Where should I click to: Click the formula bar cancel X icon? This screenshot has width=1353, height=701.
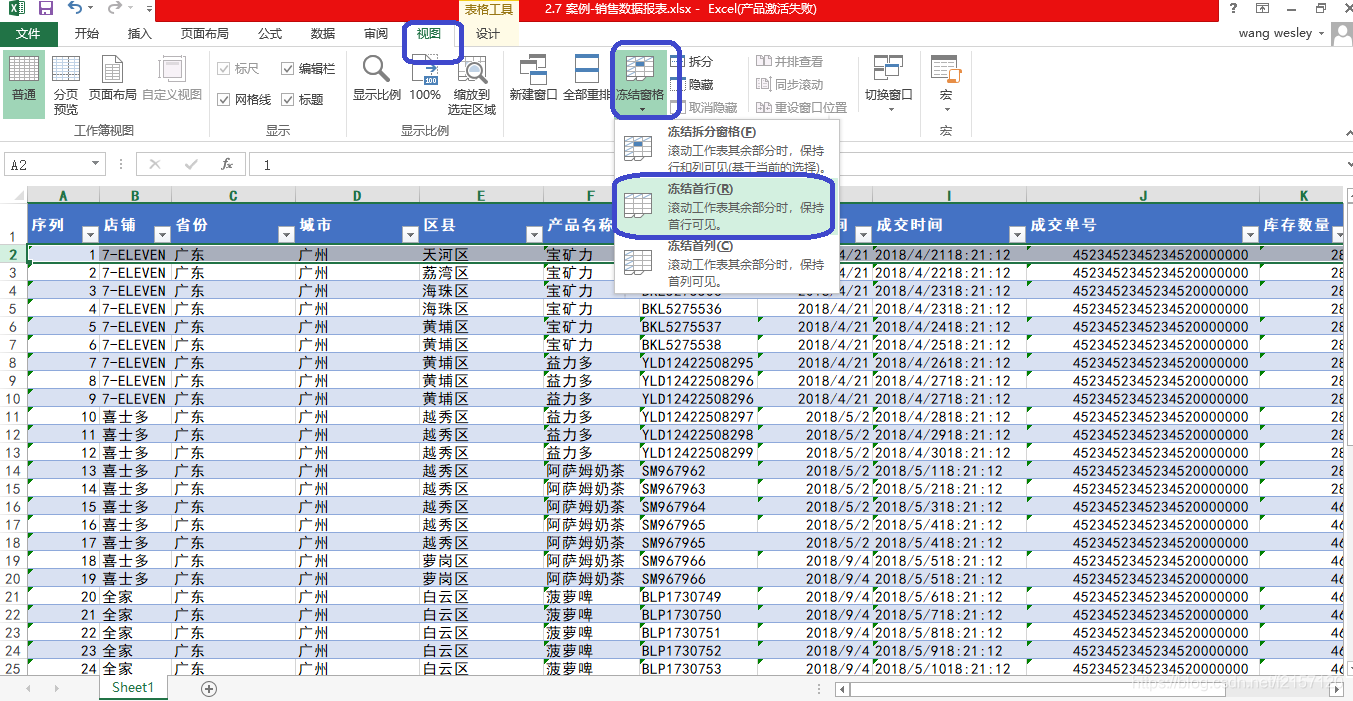(154, 164)
